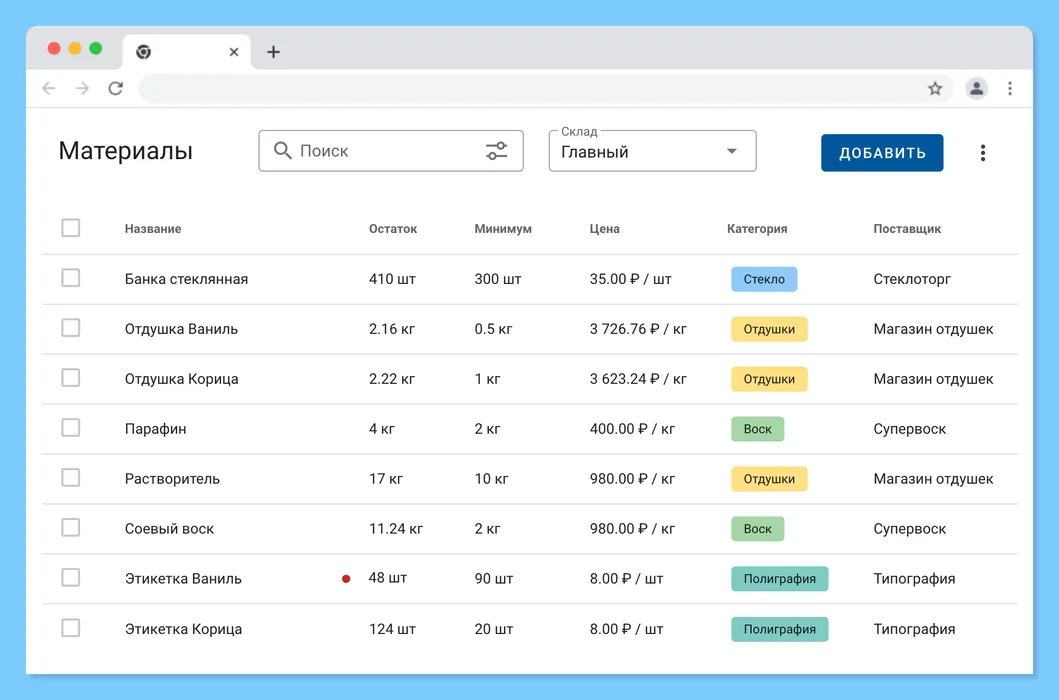
Task: Click the magnifier icon in Поиск field
Action: (x=282, y=150)
